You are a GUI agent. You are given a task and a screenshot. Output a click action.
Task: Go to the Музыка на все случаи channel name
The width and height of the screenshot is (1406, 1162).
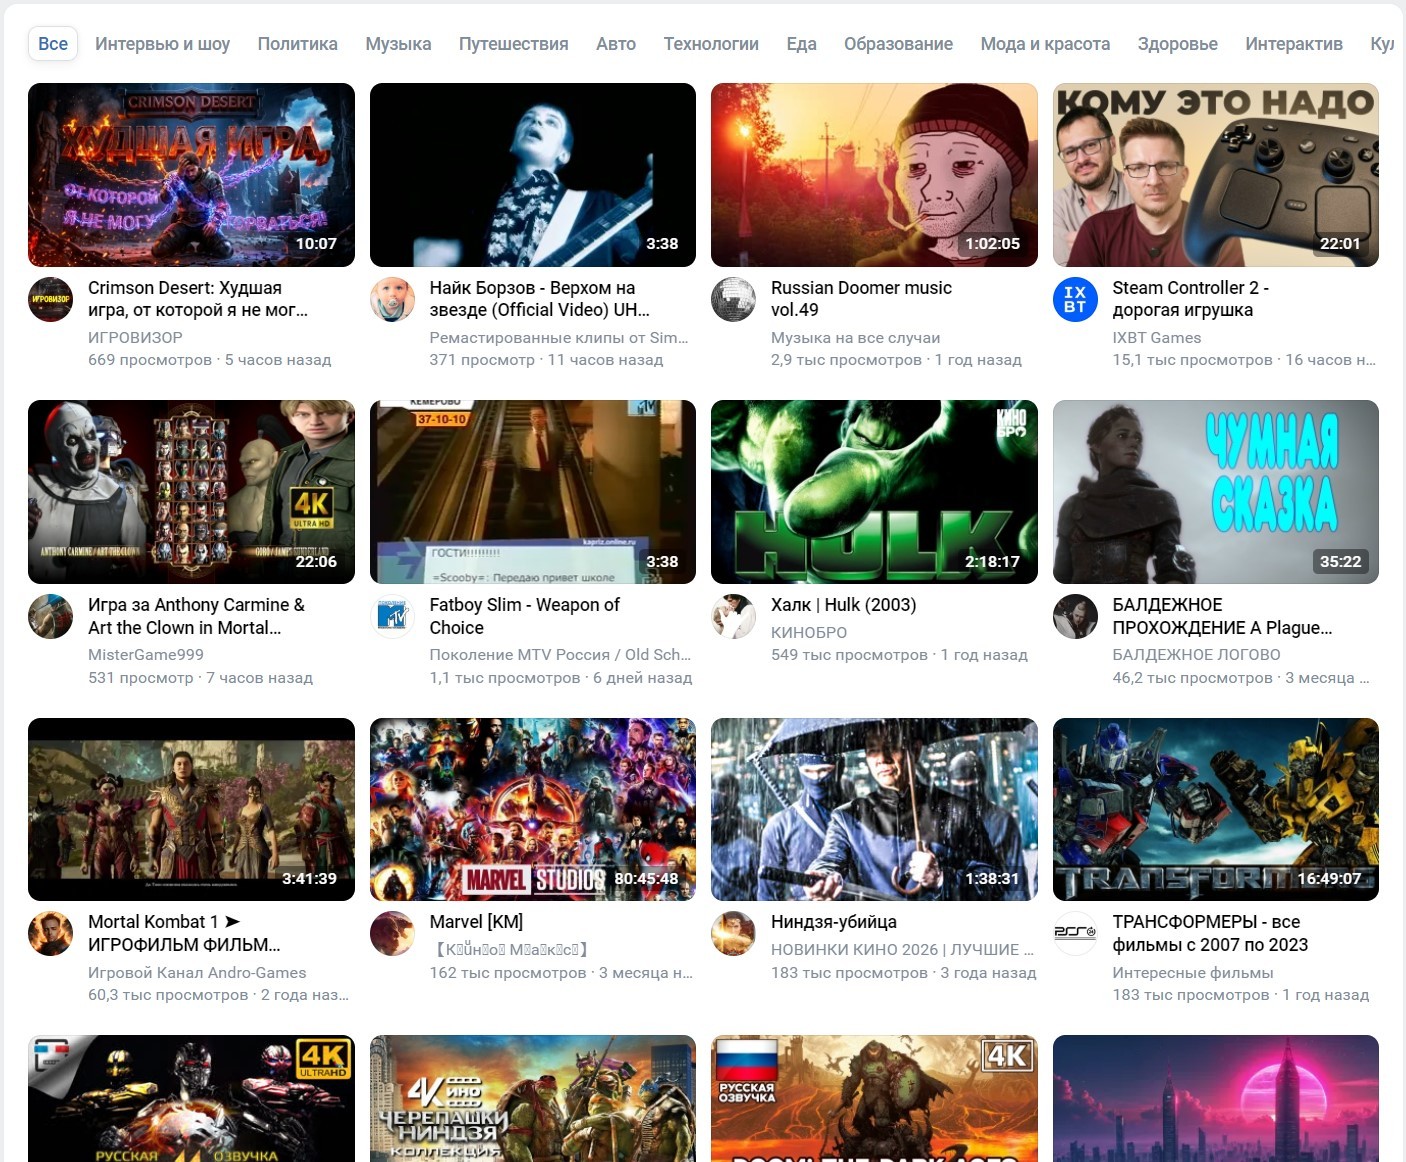(x=855, y=338)
